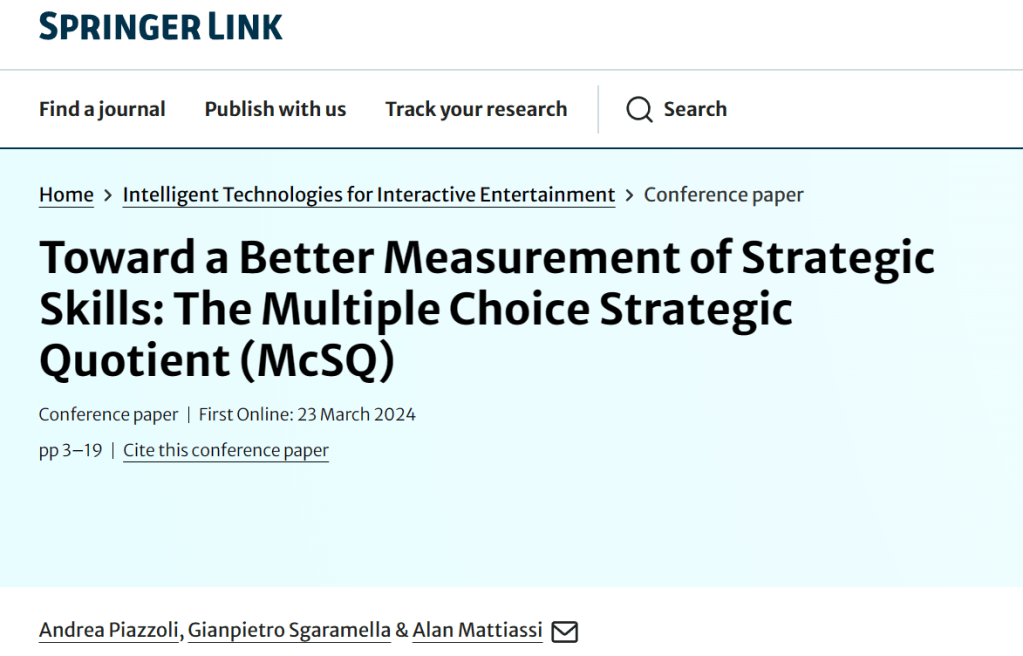Open author Andrea Piazzoli's details

[x=109, y=630]
